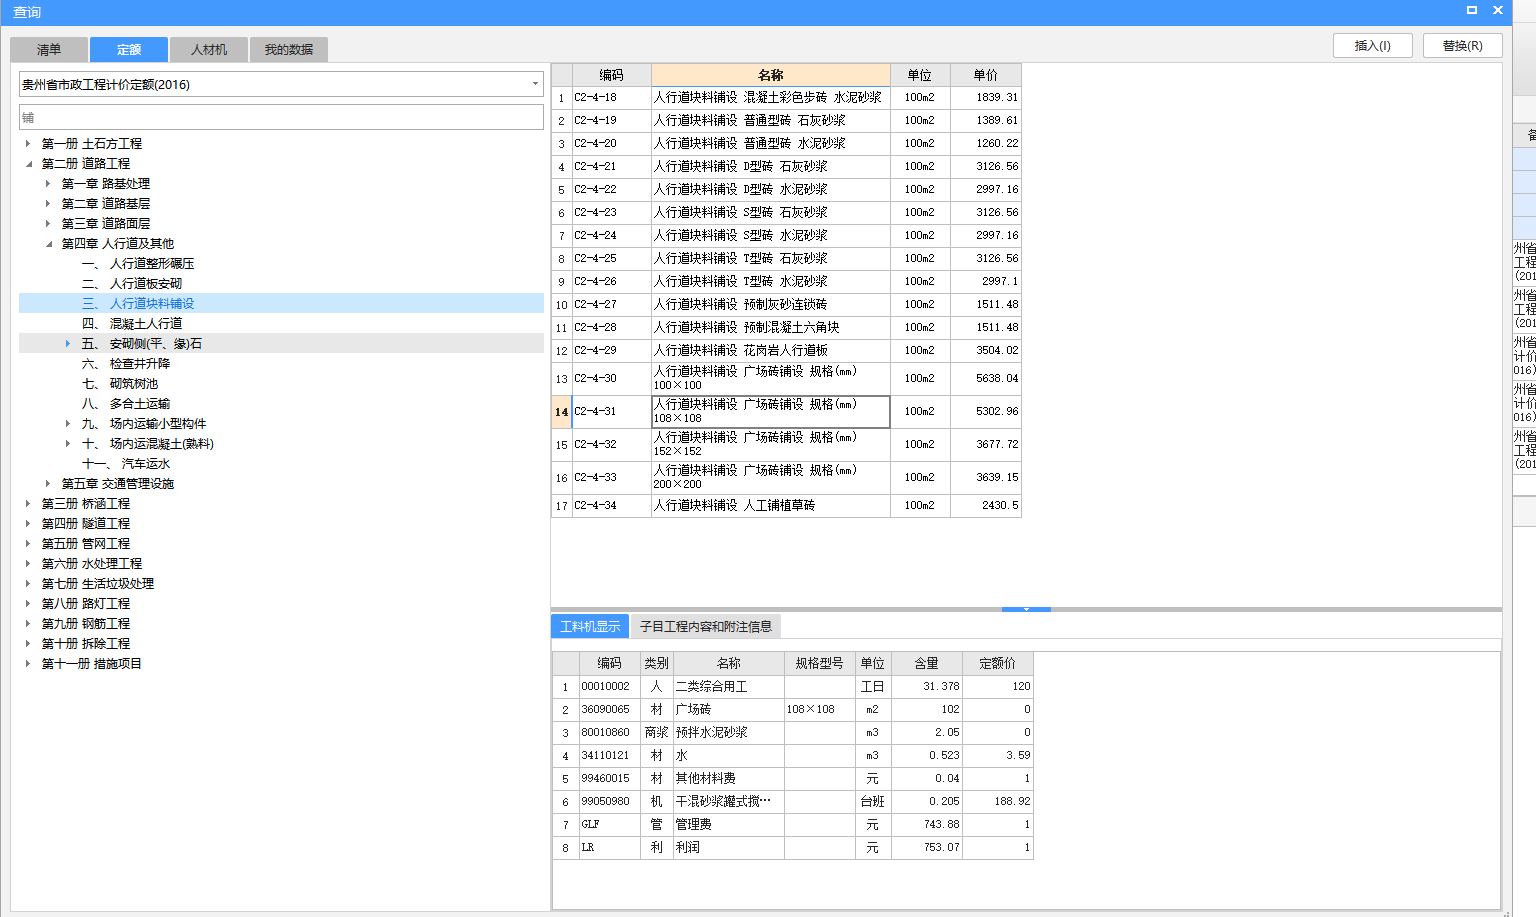This screenshot has width=1536, height=917.
Task: Select tree item 七、砌筑树池
Action: tap(120, 383)
